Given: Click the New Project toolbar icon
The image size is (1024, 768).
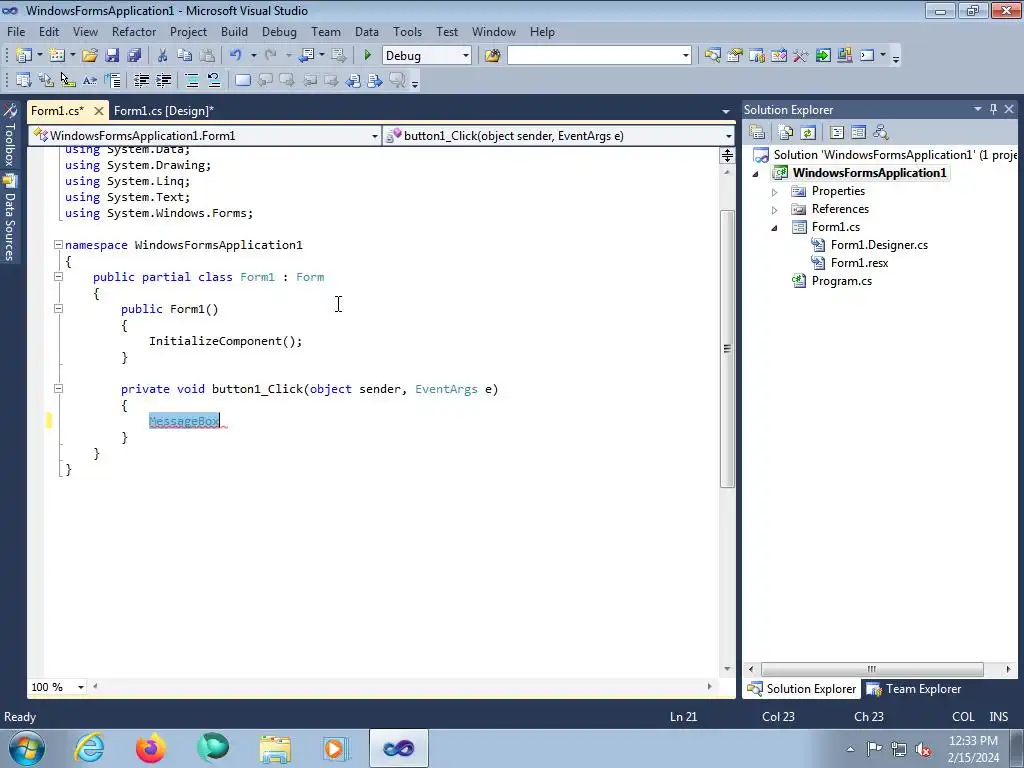Looking at the screenshot, I should point(24,56).
